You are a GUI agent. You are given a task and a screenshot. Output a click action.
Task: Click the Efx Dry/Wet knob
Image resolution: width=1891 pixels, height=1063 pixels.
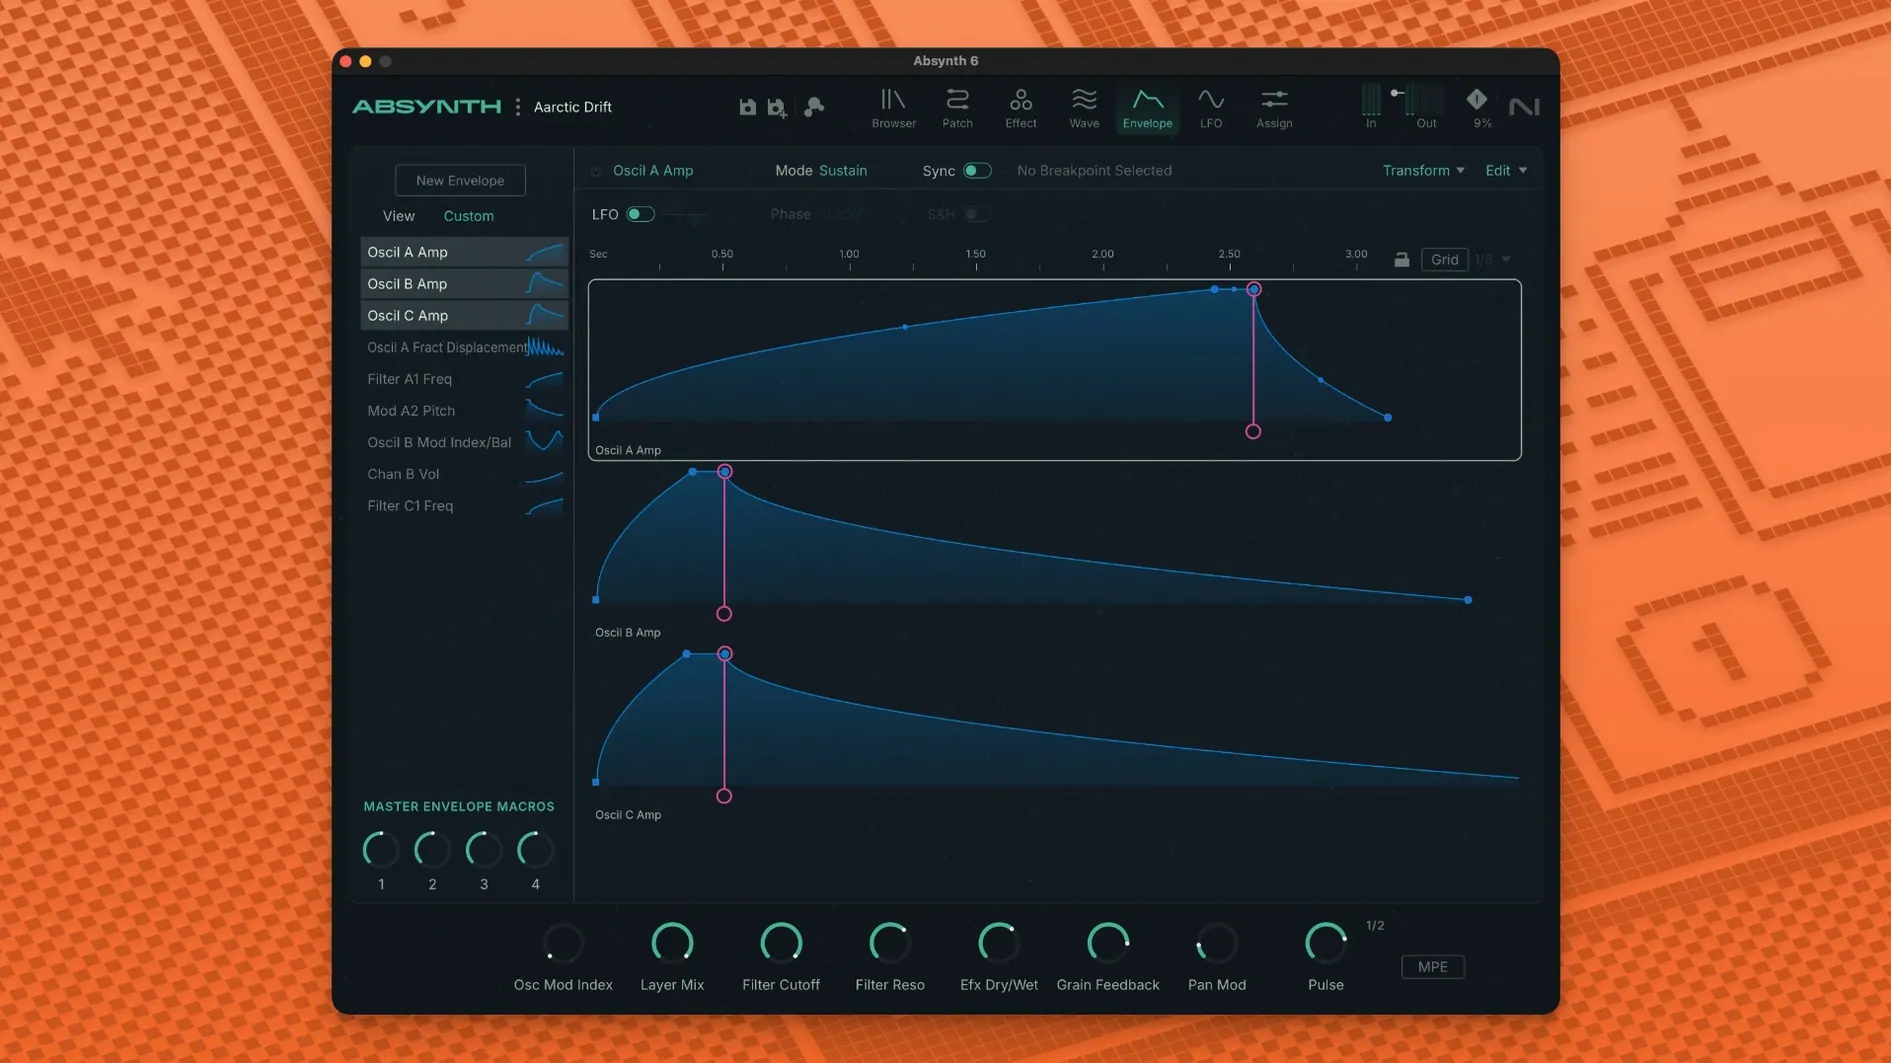point(998,943)
